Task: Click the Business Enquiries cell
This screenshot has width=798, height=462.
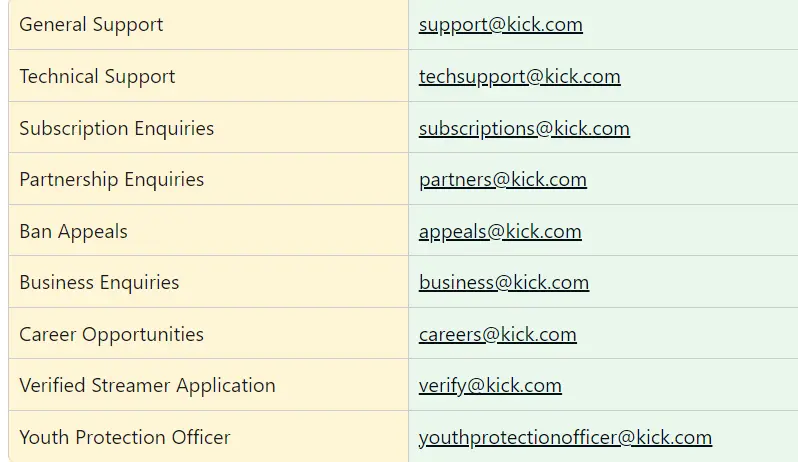Action: click(x=209, y=282)
